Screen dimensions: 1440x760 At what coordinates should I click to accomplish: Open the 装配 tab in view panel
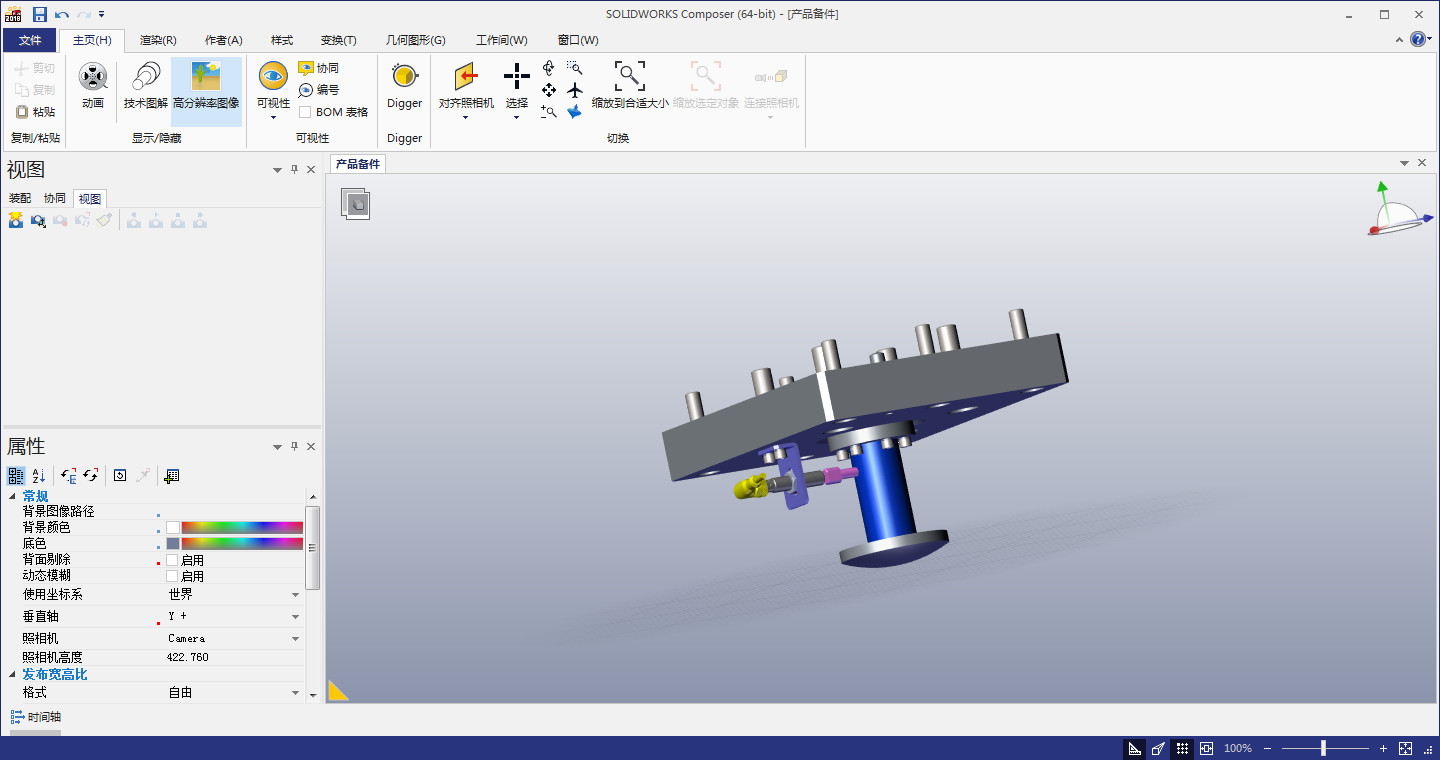20,198
